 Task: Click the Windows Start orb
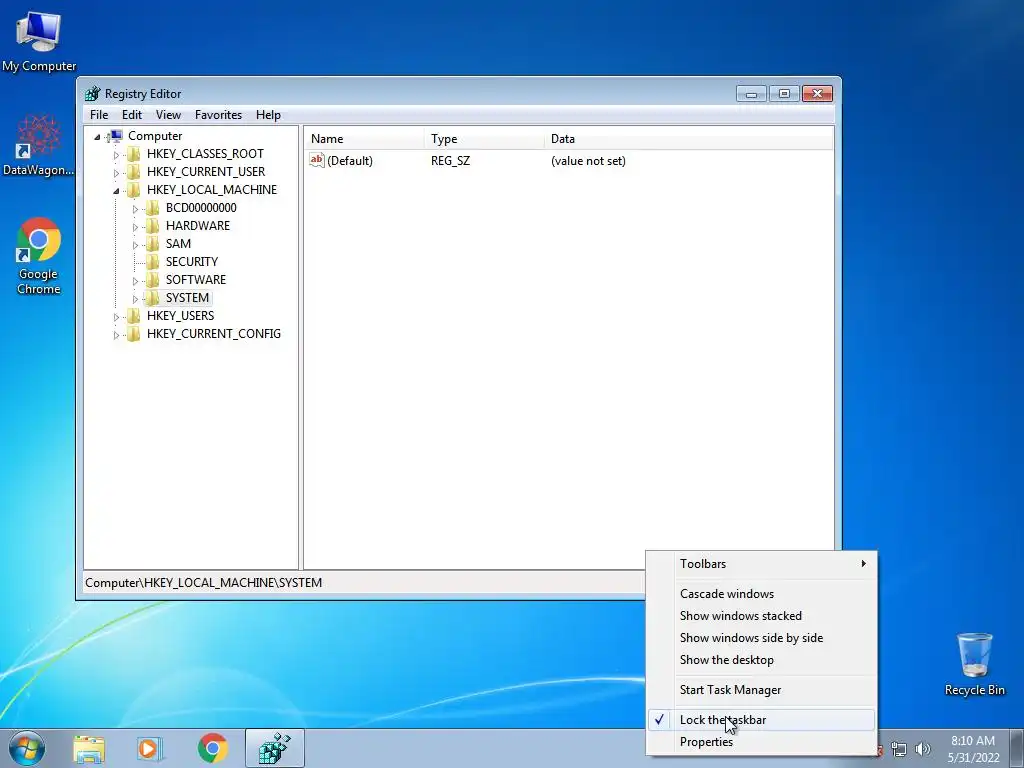point(27,748)
